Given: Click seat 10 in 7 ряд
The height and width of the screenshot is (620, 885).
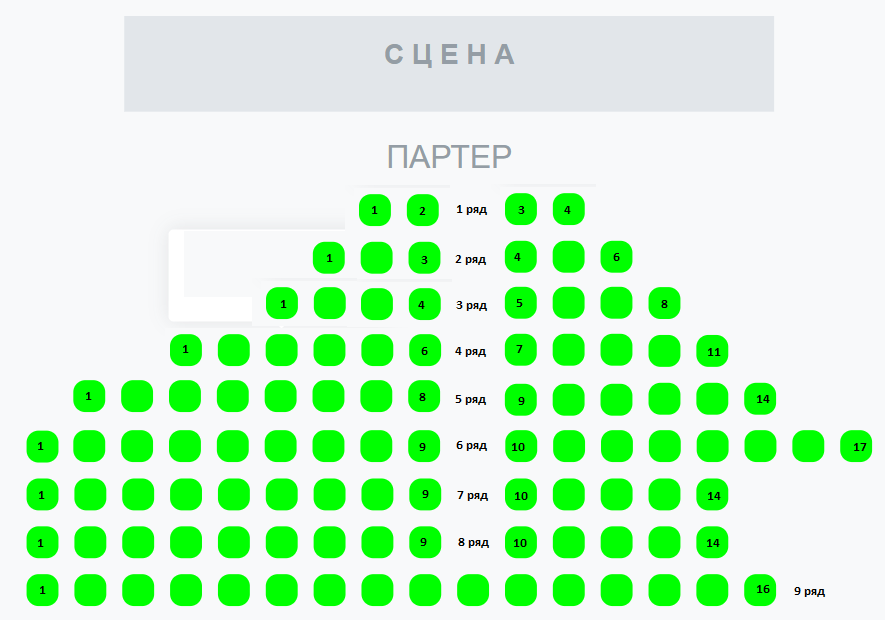Looking at the screenshot, I should tap(521, 495).
